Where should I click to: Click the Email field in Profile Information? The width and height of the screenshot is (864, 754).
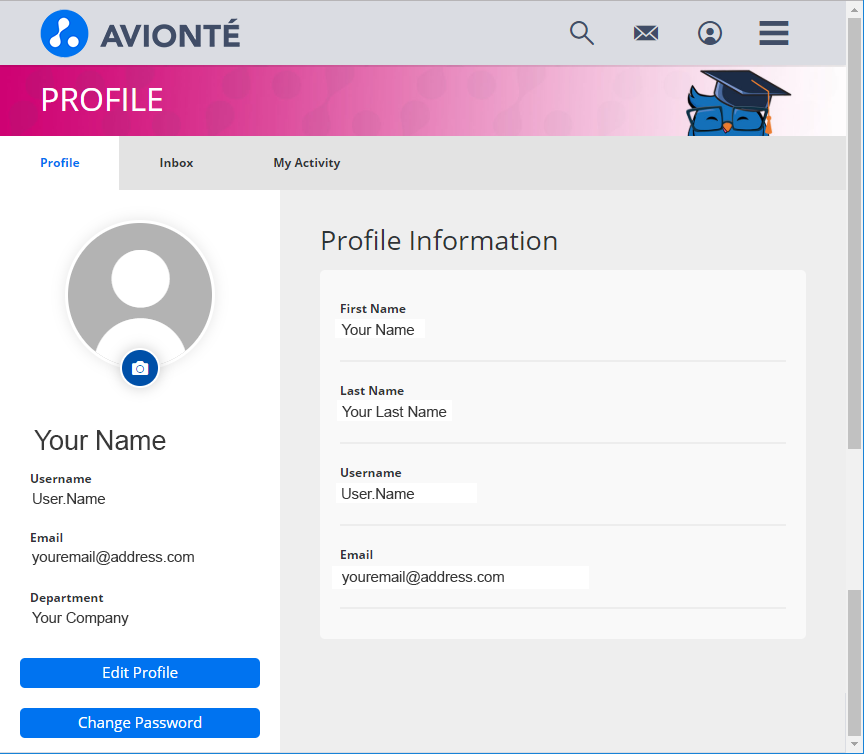pyautogui.click(x=461, y=577)
